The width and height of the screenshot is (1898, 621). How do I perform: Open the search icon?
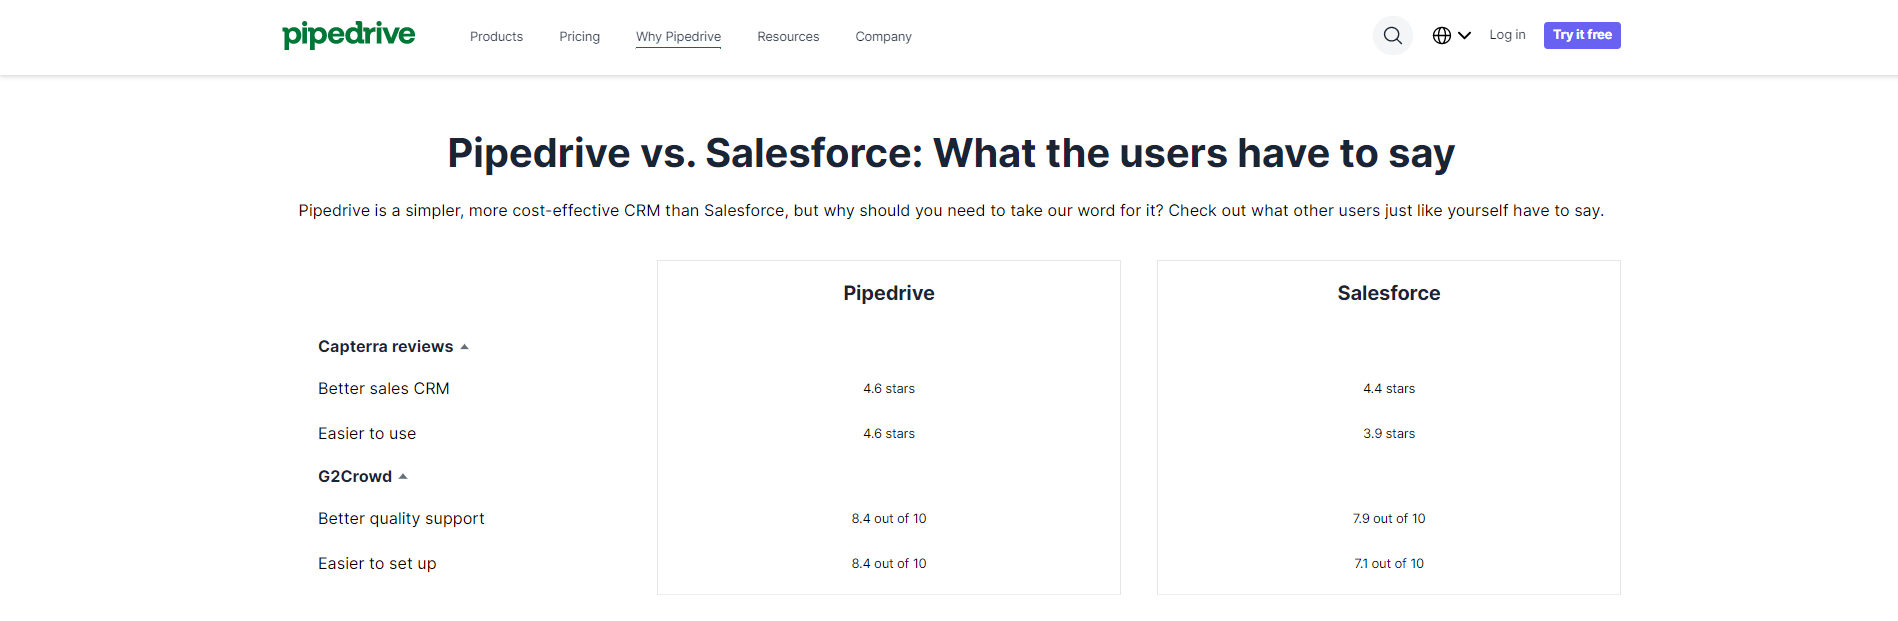1392,36
